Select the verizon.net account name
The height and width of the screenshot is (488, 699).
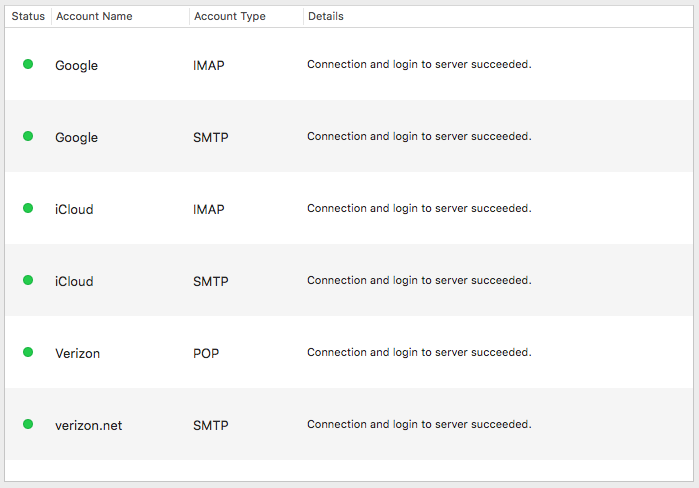coord(88,426)
